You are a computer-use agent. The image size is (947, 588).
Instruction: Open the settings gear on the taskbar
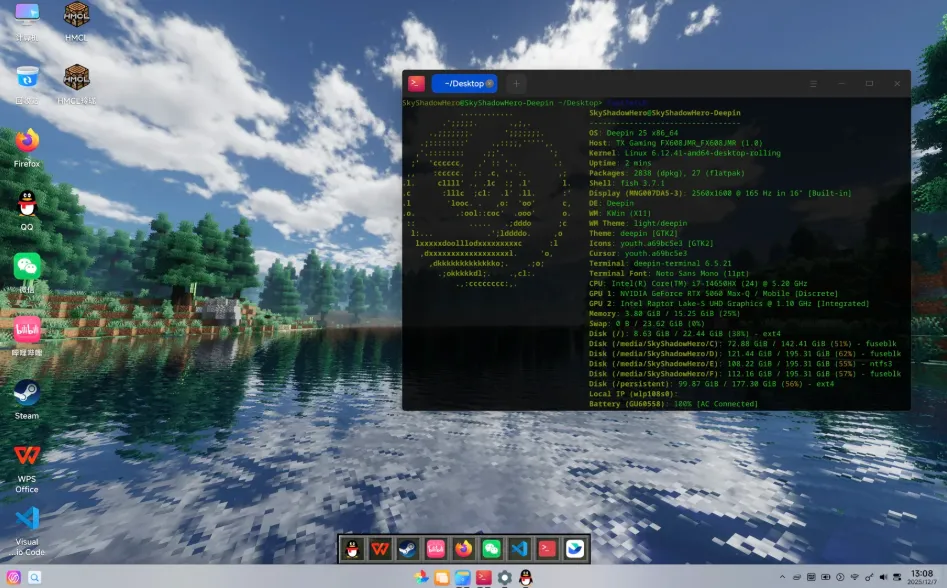pyautogui.click(x=505, y=578)
